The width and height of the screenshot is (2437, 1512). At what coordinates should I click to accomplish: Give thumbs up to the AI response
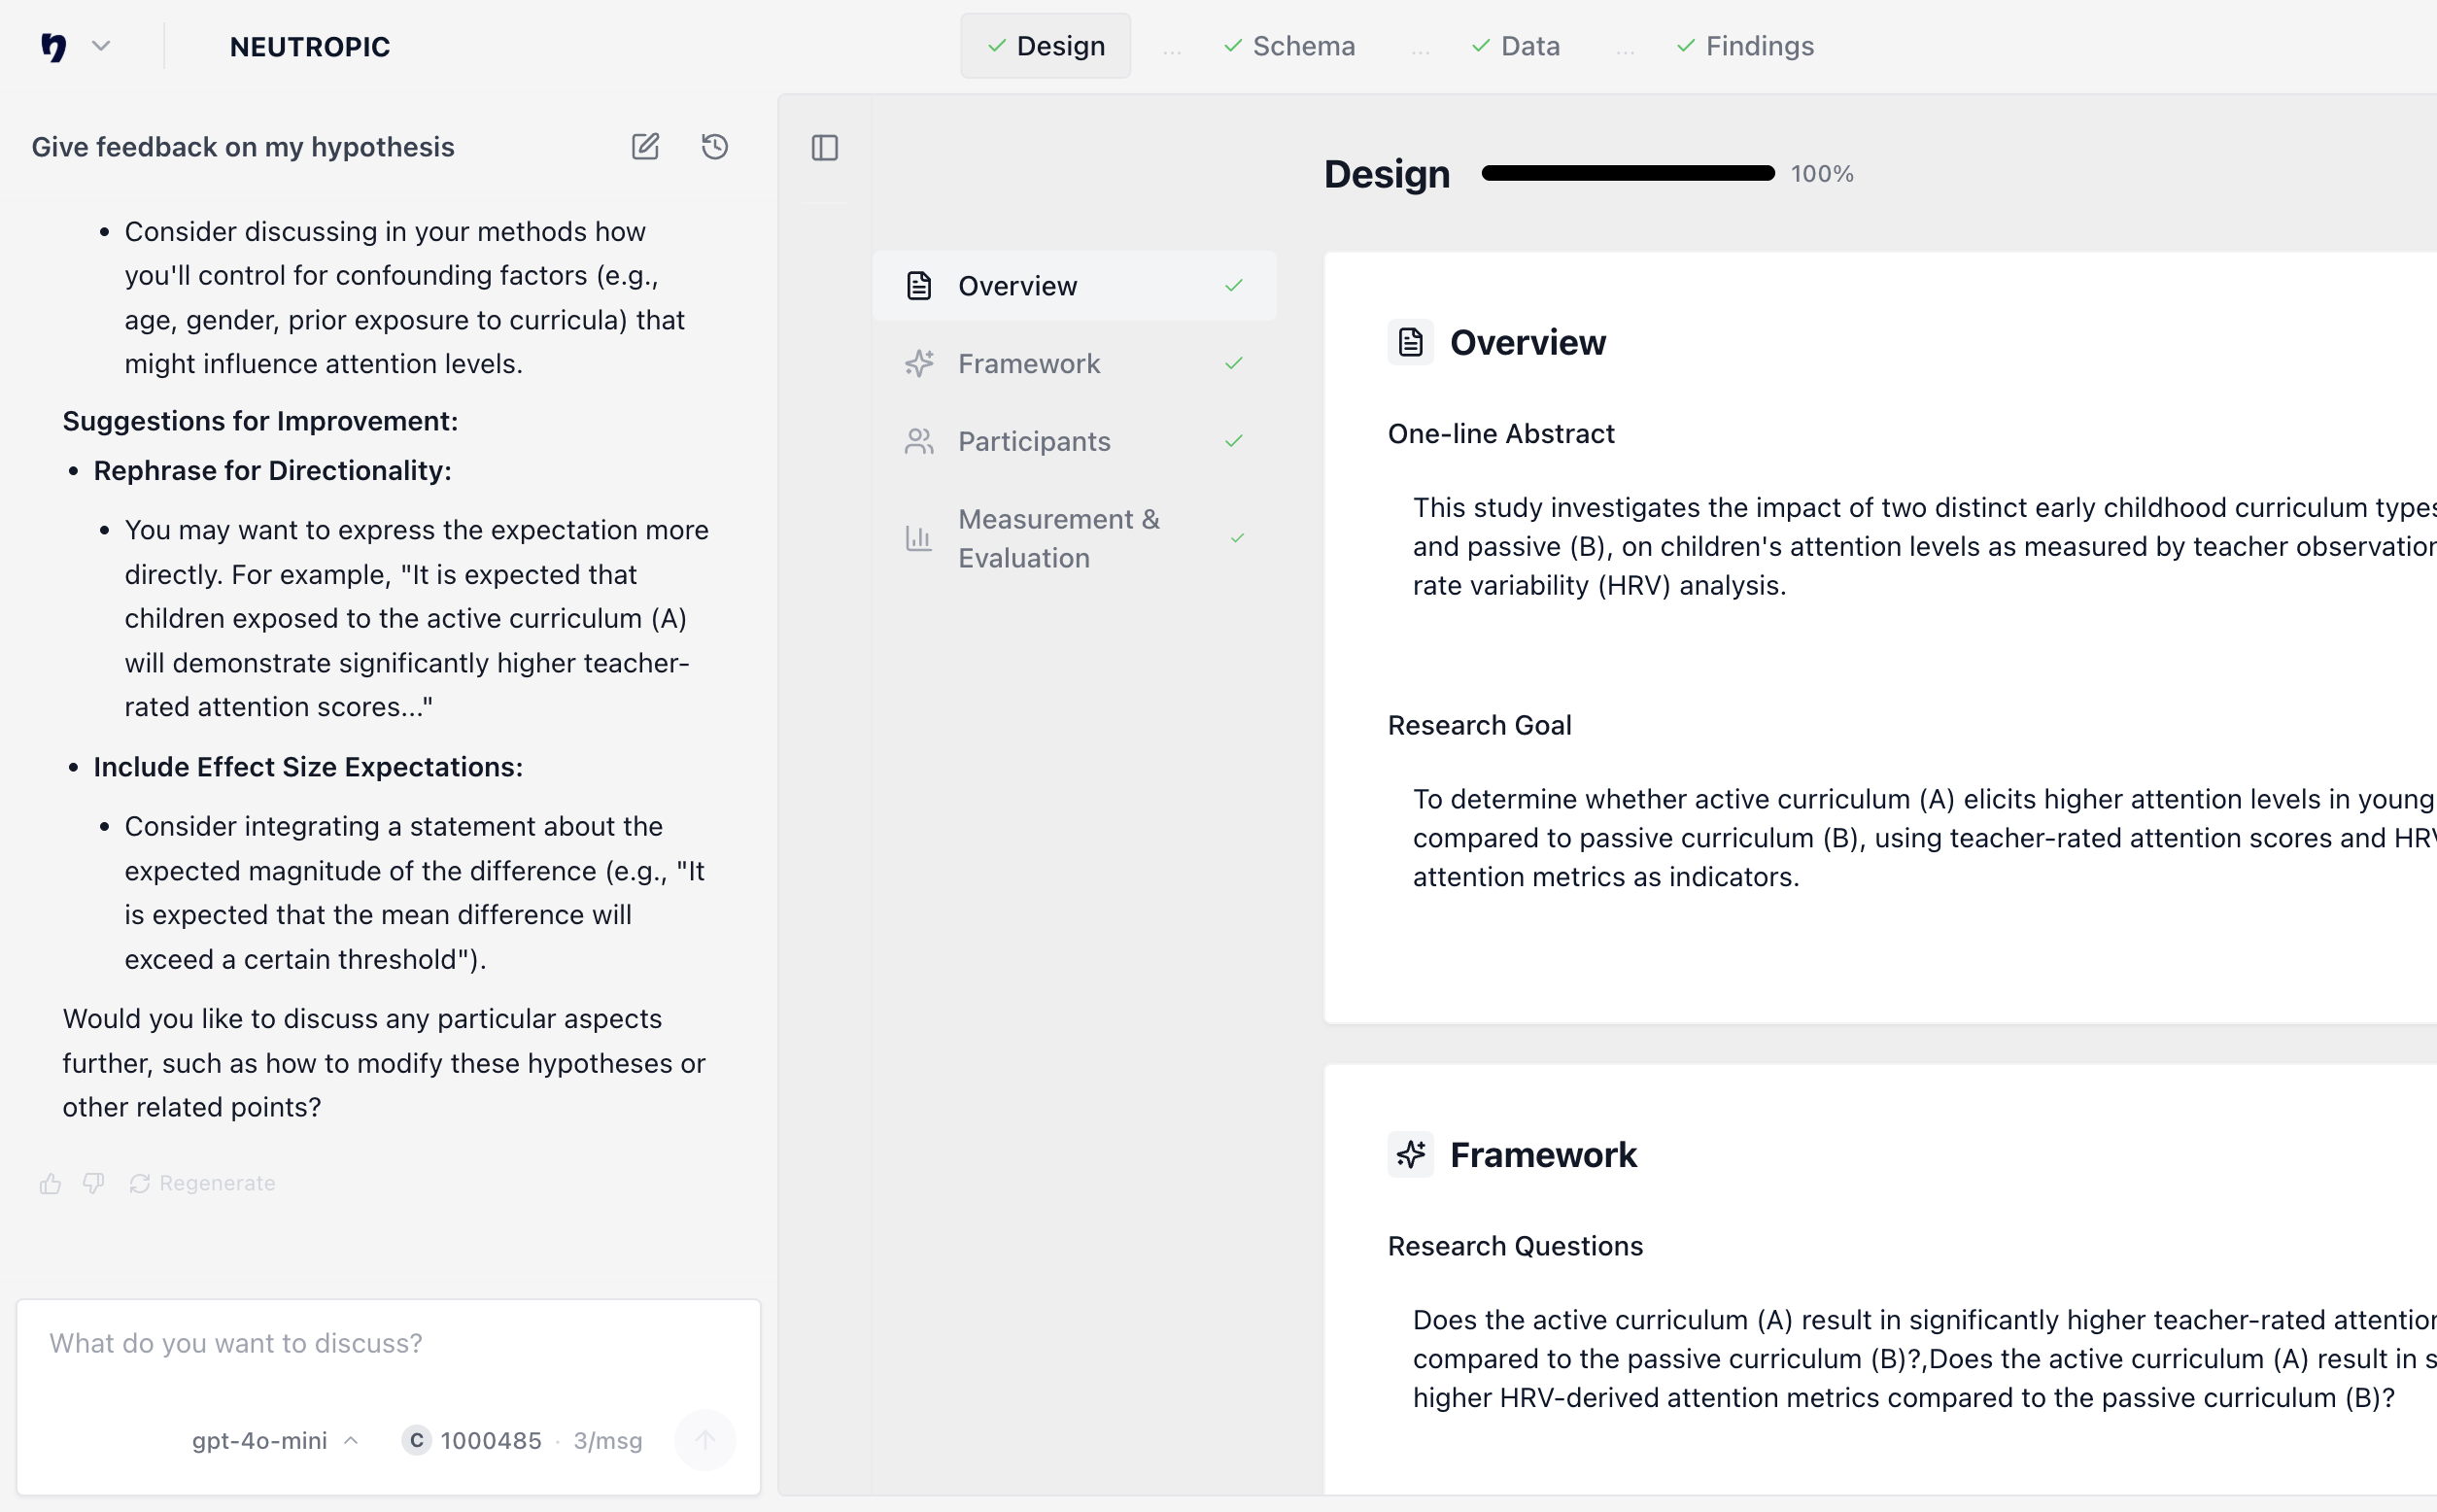49,1183
